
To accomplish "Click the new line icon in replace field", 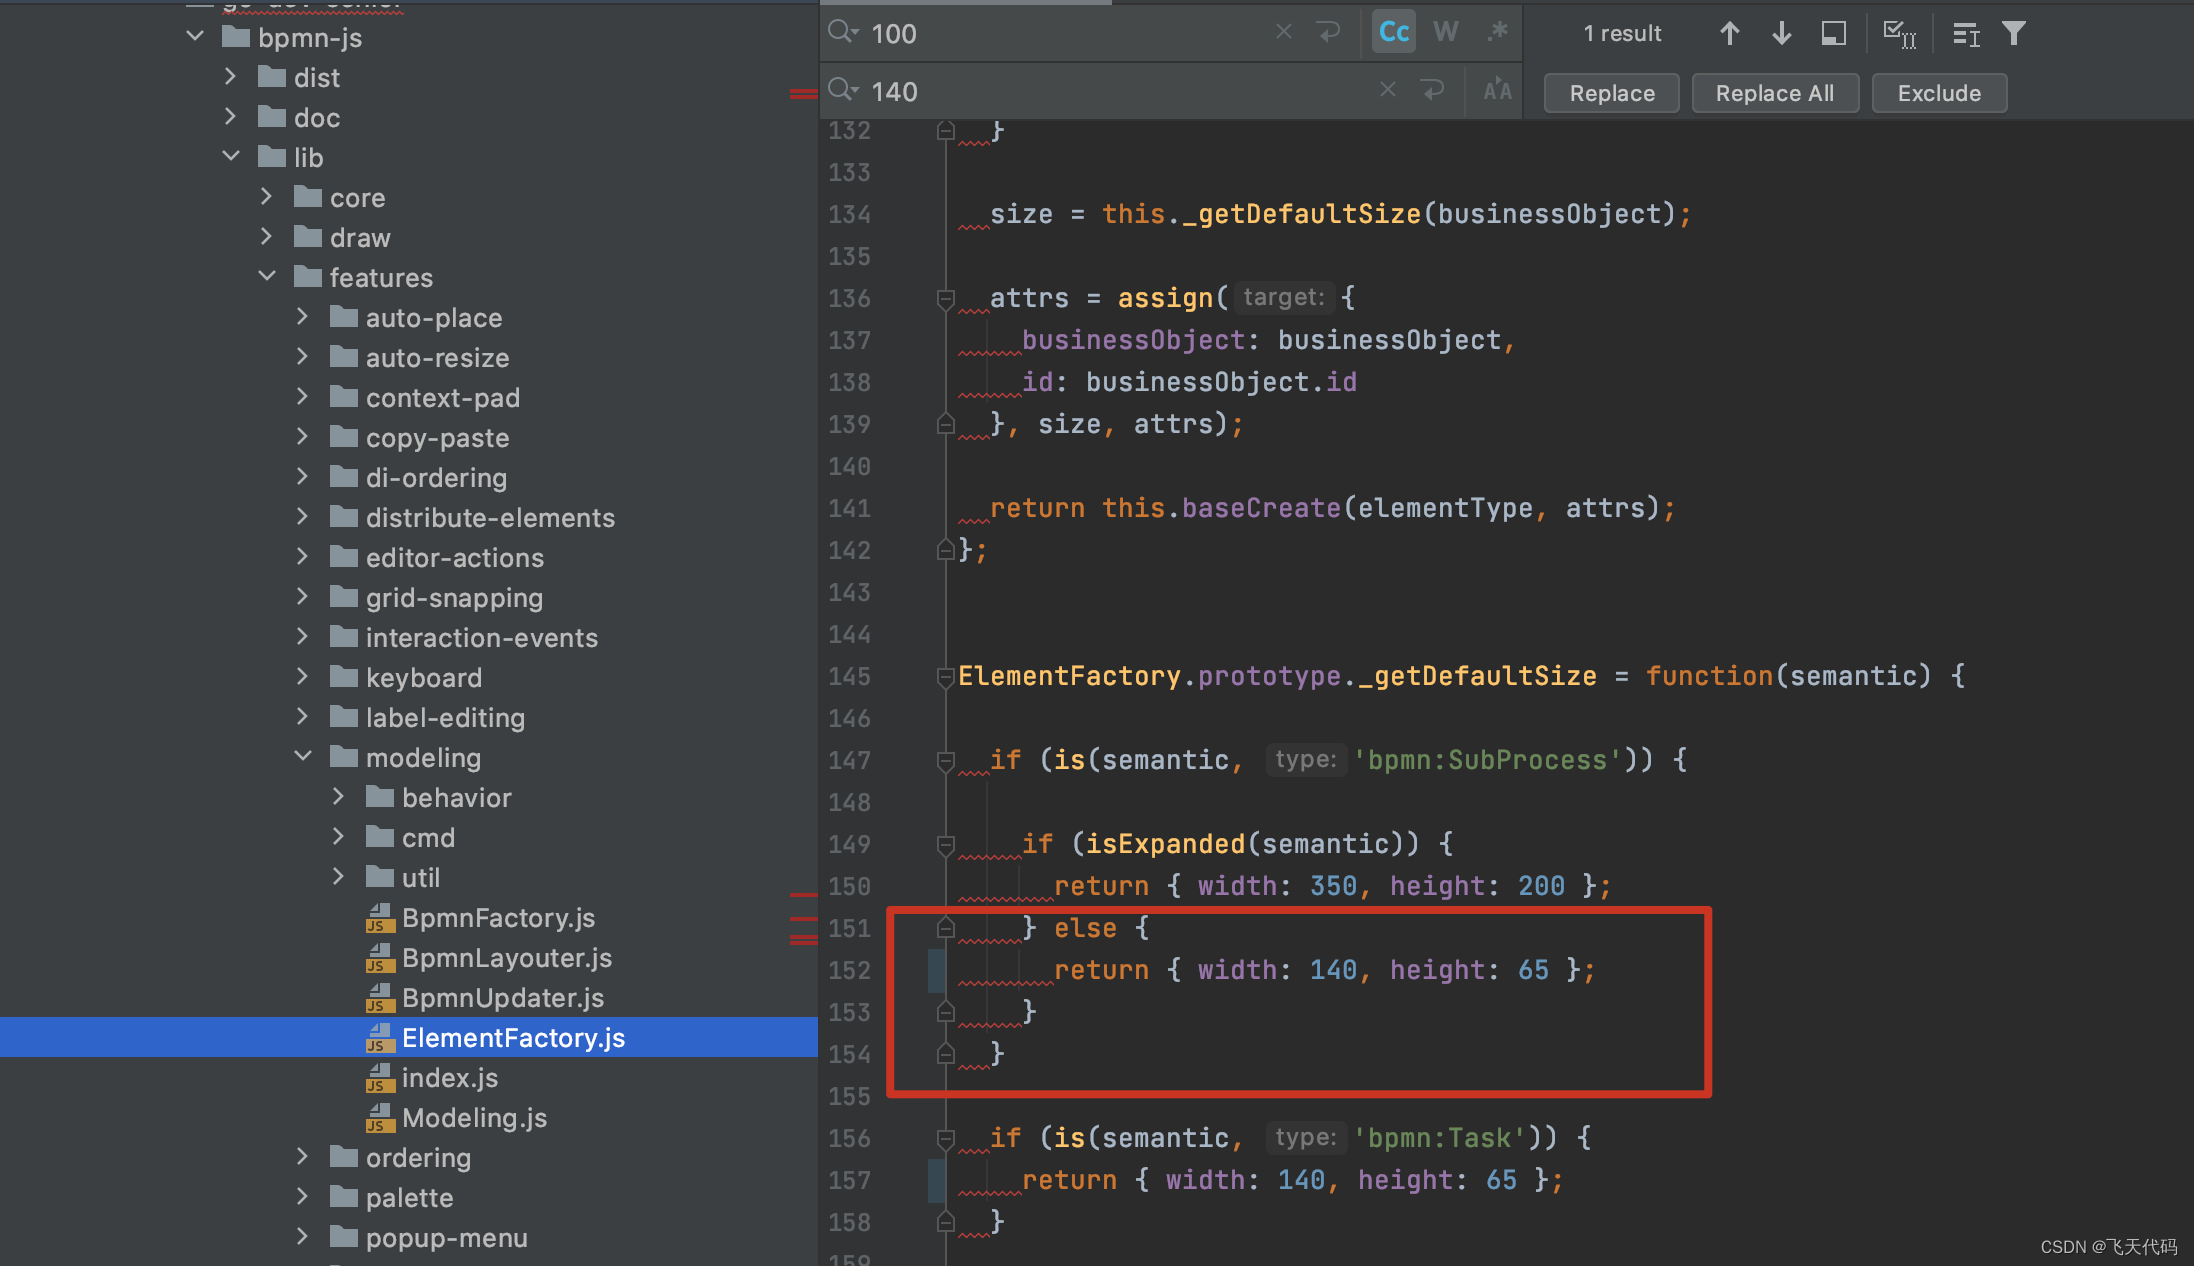I will click(1433, 90).
